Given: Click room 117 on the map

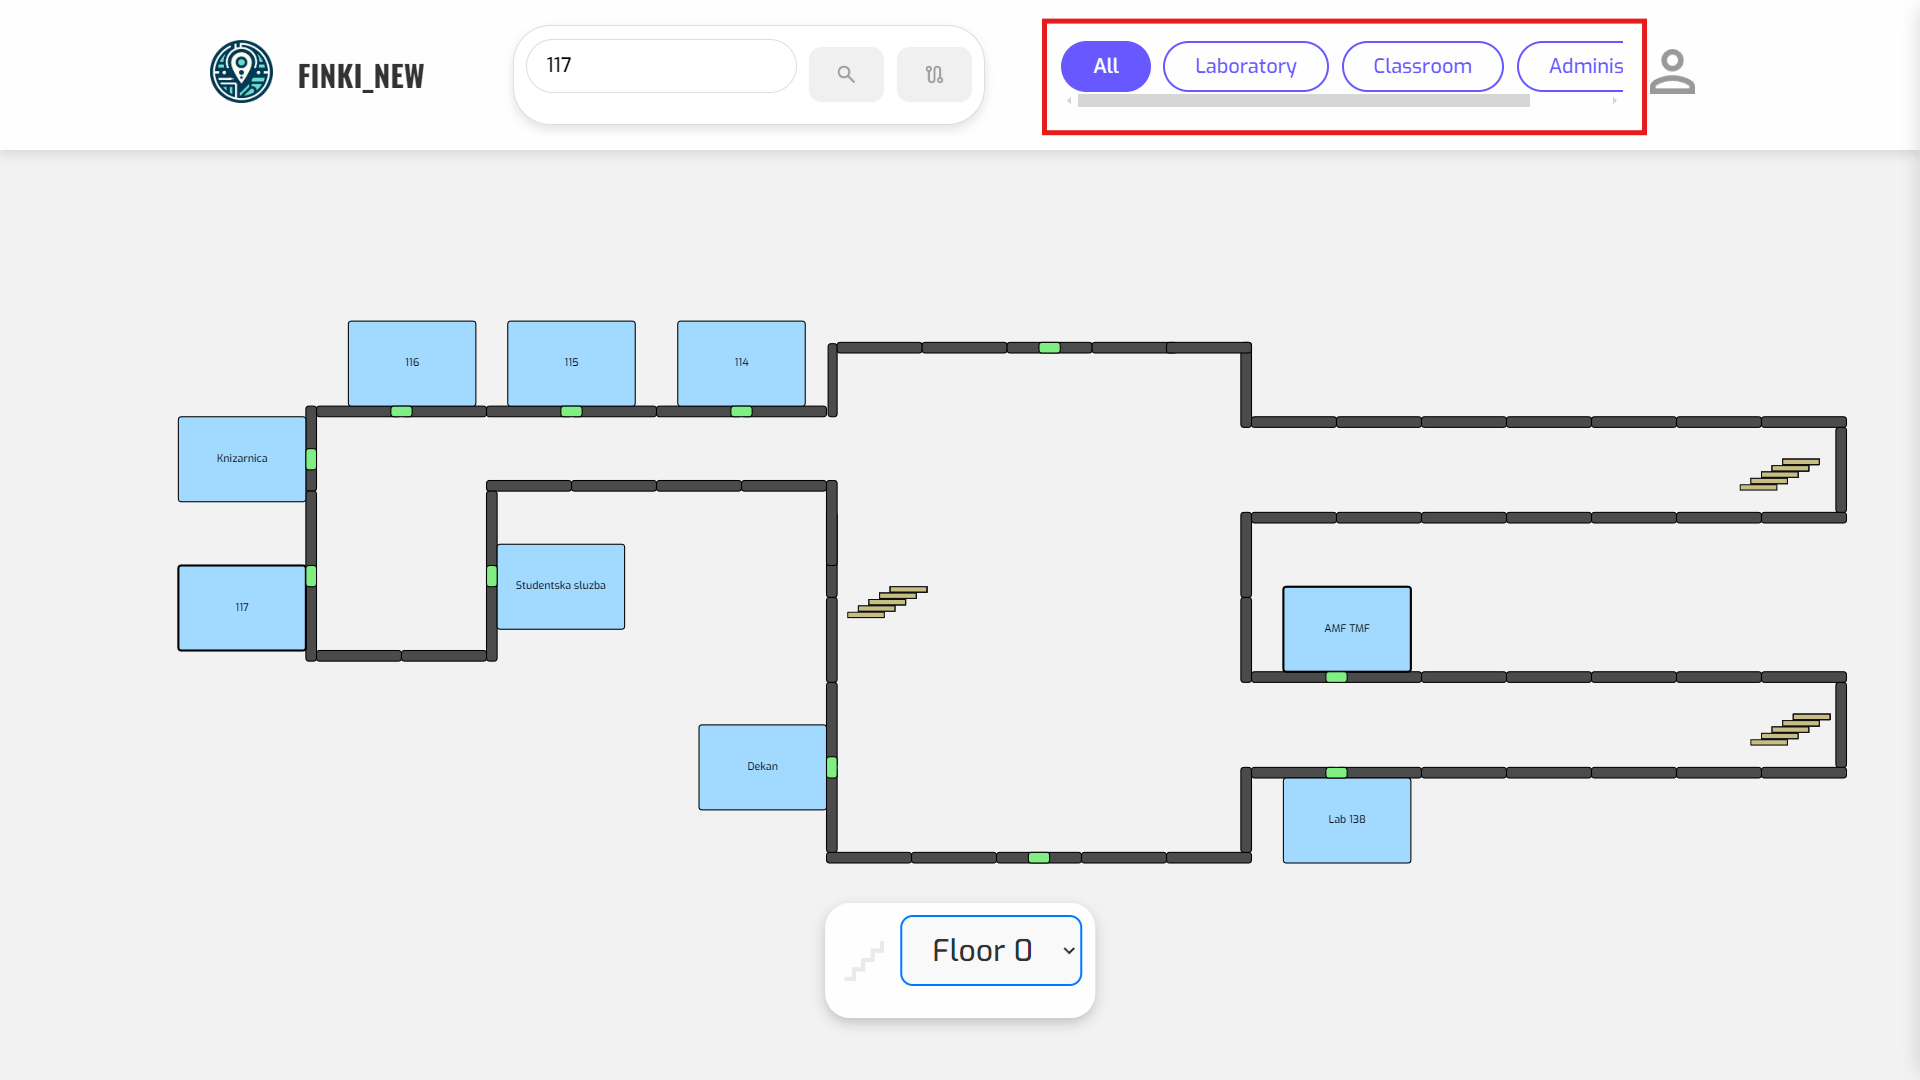Looking at the screenshot, I should click(x=242, y=608).
